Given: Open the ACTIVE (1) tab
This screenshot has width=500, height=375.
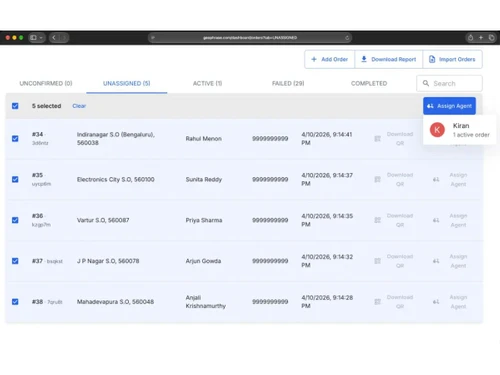Looking at the screenshot, I should click(x=207, y=83).
